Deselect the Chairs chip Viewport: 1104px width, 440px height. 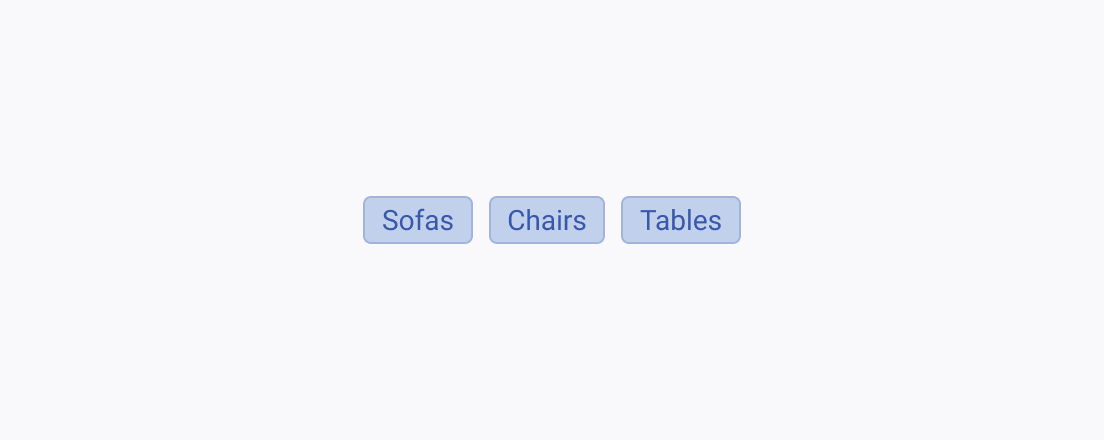547,220
